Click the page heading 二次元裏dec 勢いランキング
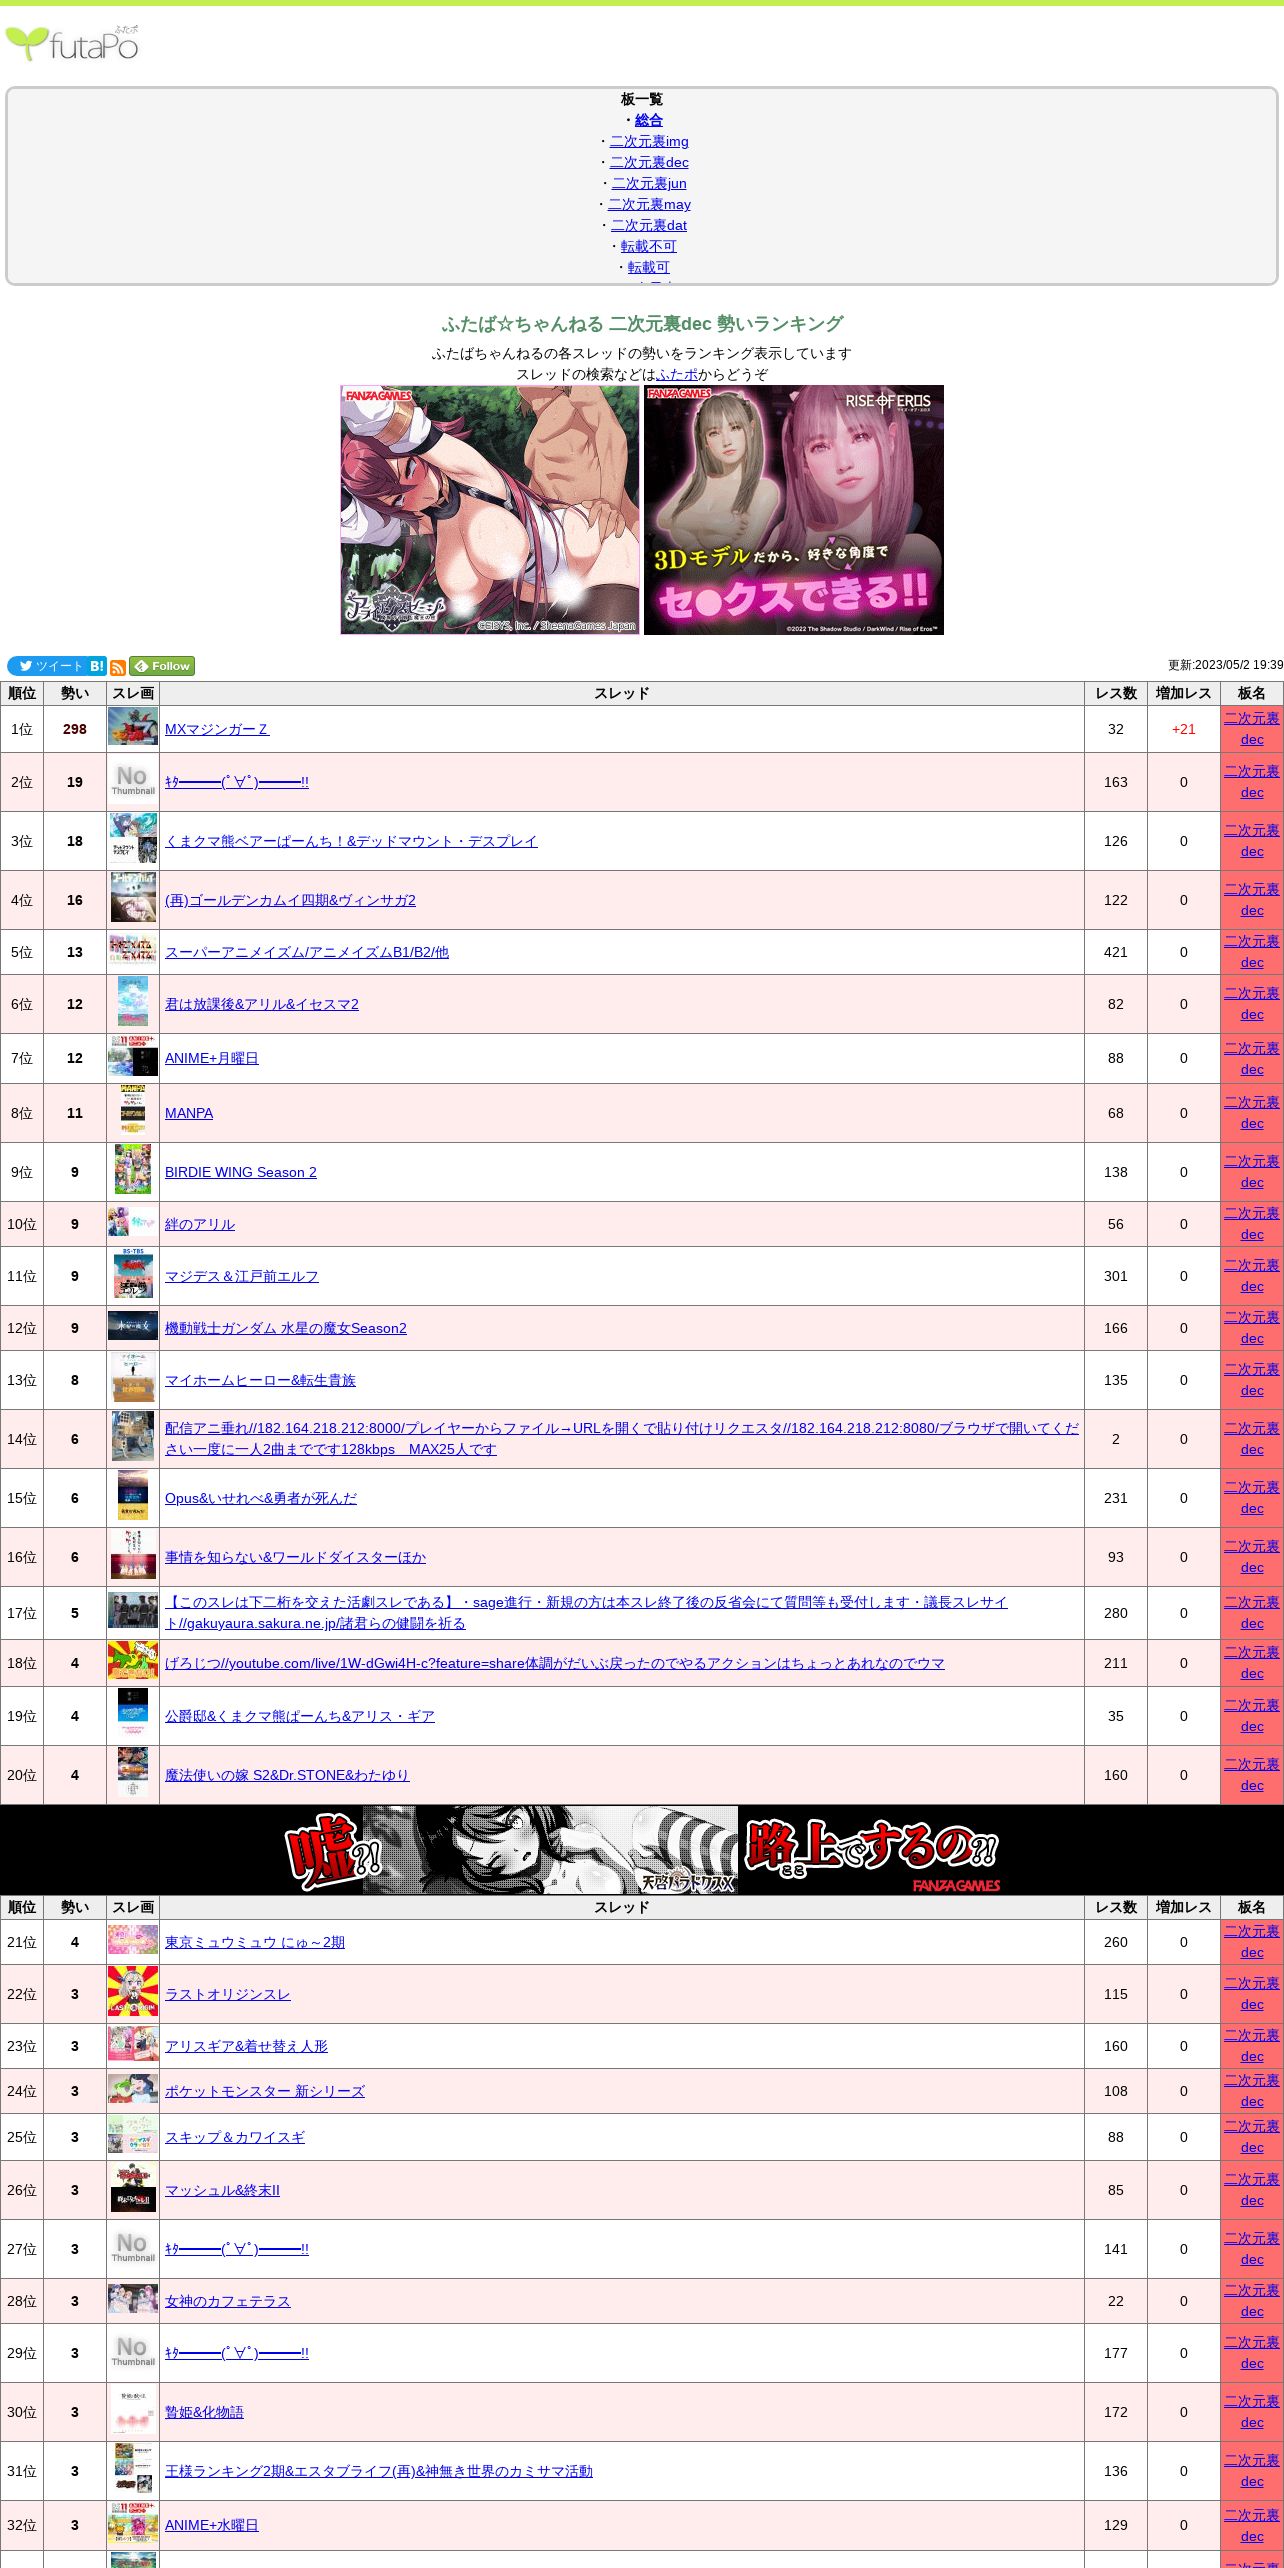The width and height of the screenshot is (1284, 2568). (642, 323)
